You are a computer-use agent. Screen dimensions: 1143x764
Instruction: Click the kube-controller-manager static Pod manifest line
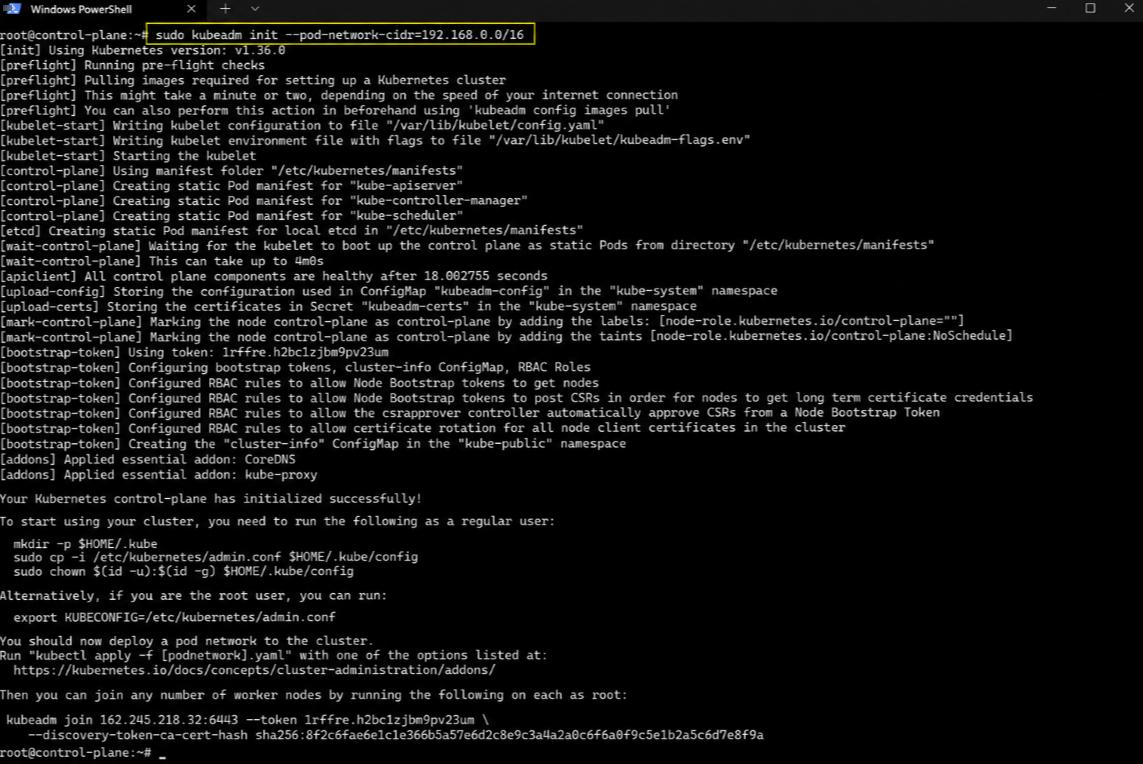coord(264,201)
